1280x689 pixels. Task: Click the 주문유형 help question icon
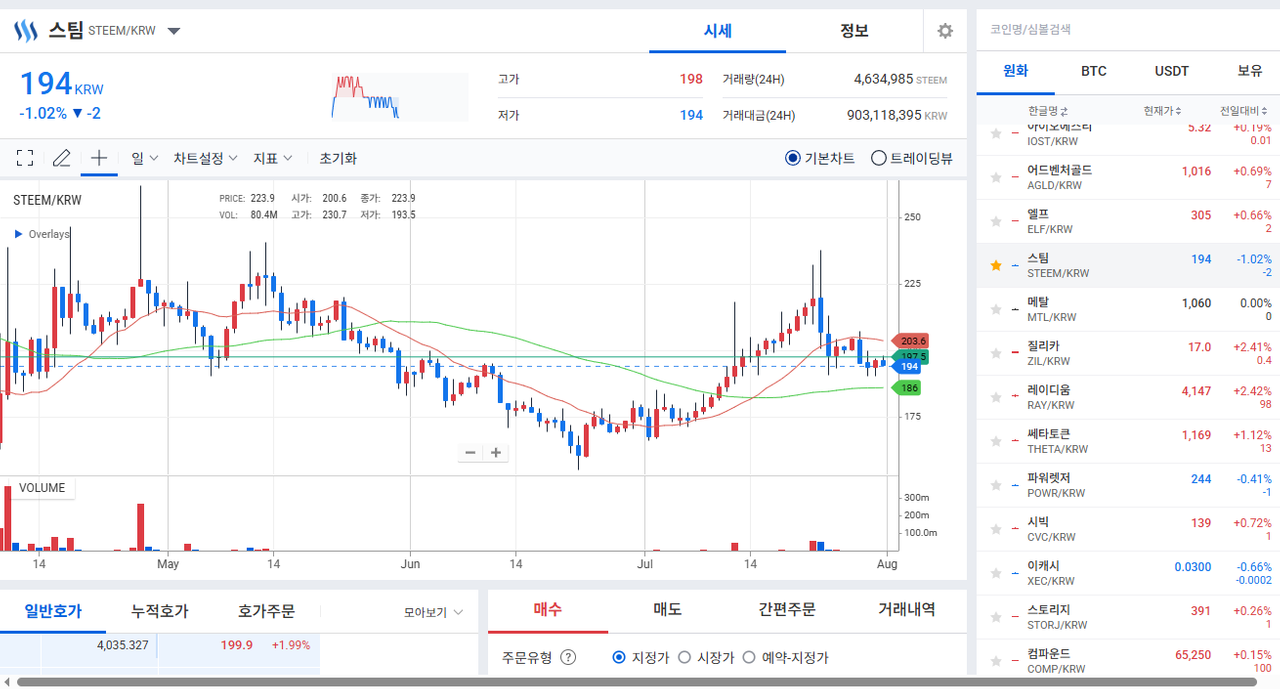point(568,657)
